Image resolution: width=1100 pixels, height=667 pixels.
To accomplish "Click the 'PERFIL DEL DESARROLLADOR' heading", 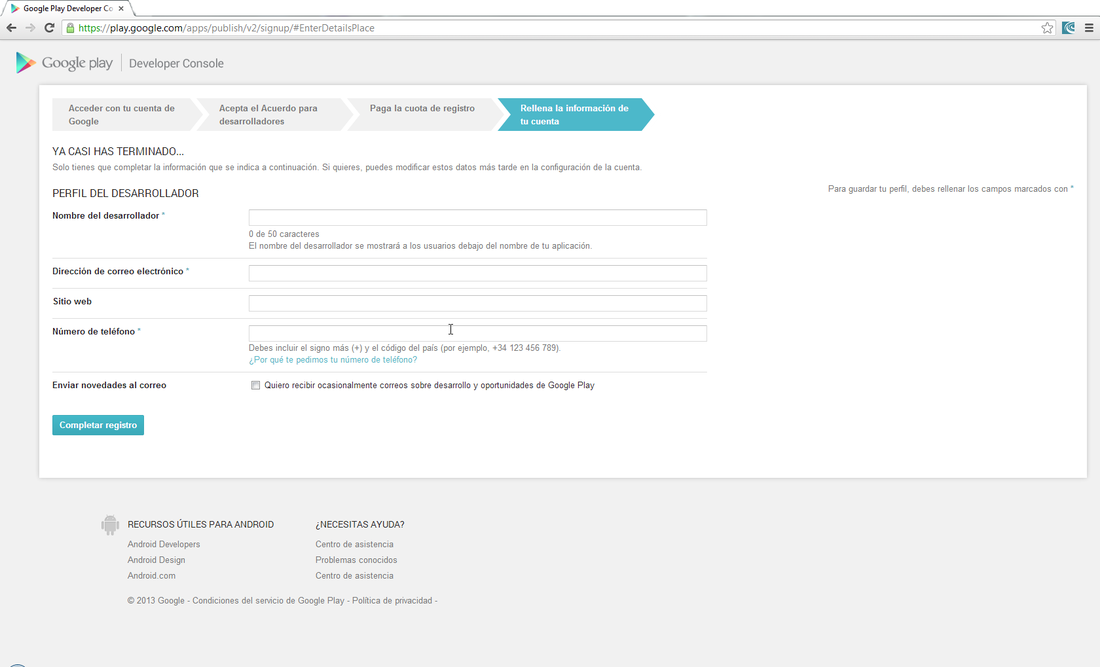I will [x=126, y=194].
